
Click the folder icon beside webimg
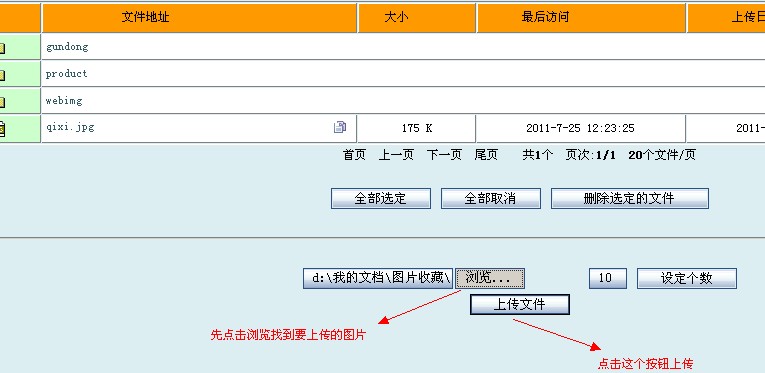pyautogui.click(x=2, y=102)
